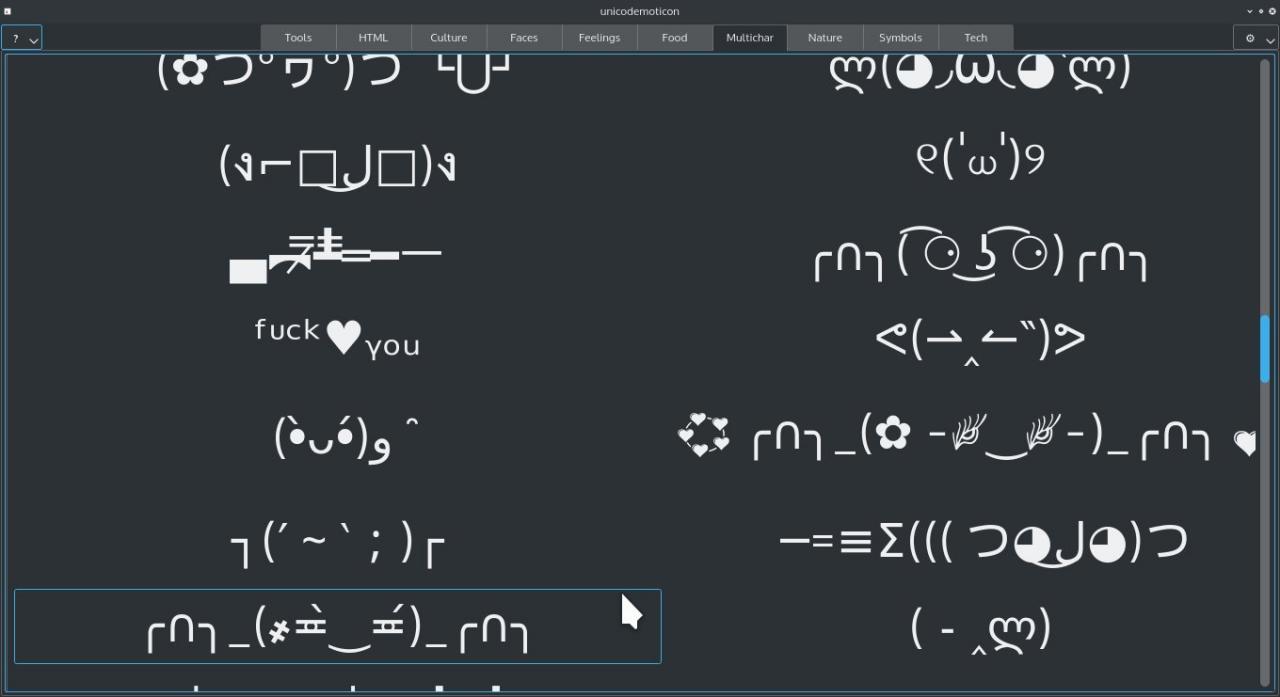
Task: Select the ლ(◕ω◕ლ) emoticon in top row
Action: (x=981, y=73)
